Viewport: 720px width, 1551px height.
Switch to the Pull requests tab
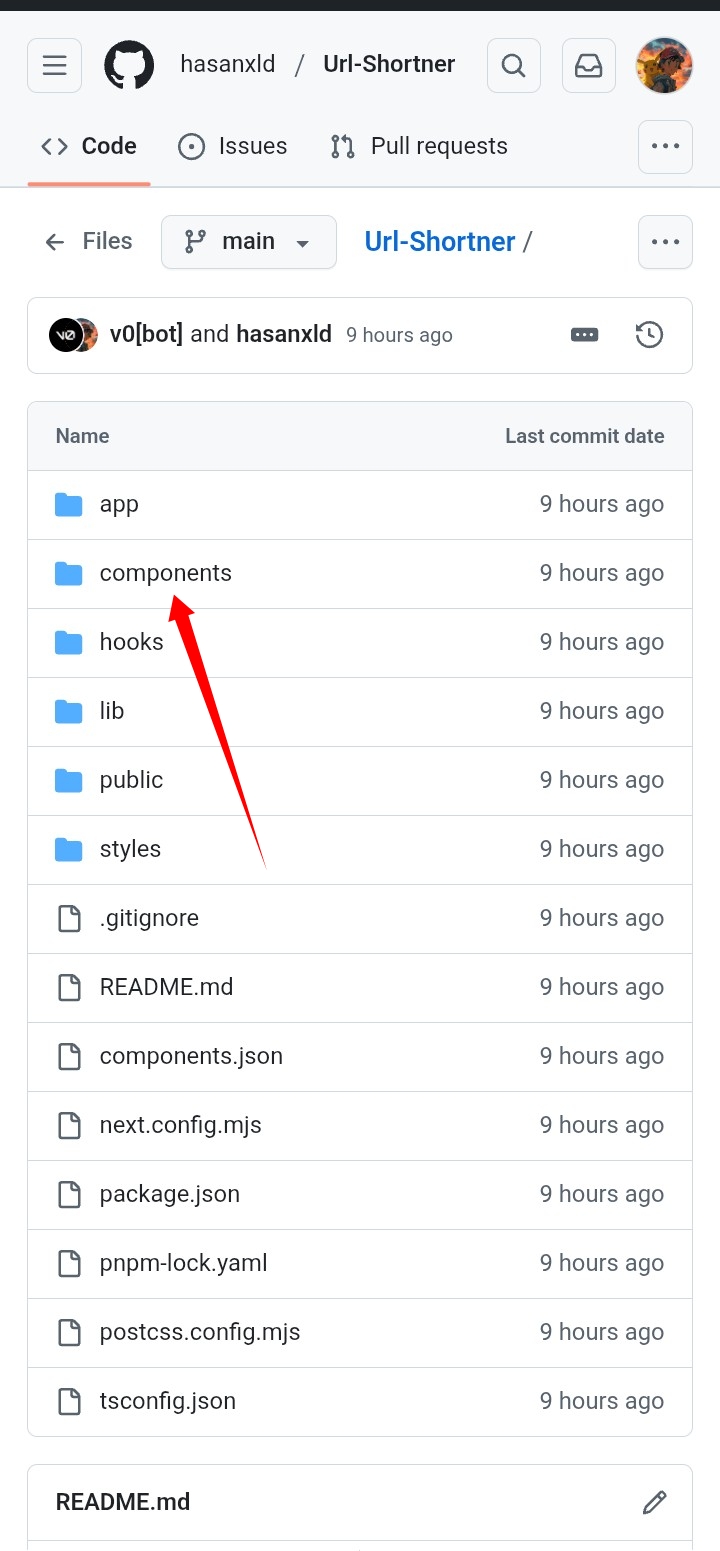419,147
